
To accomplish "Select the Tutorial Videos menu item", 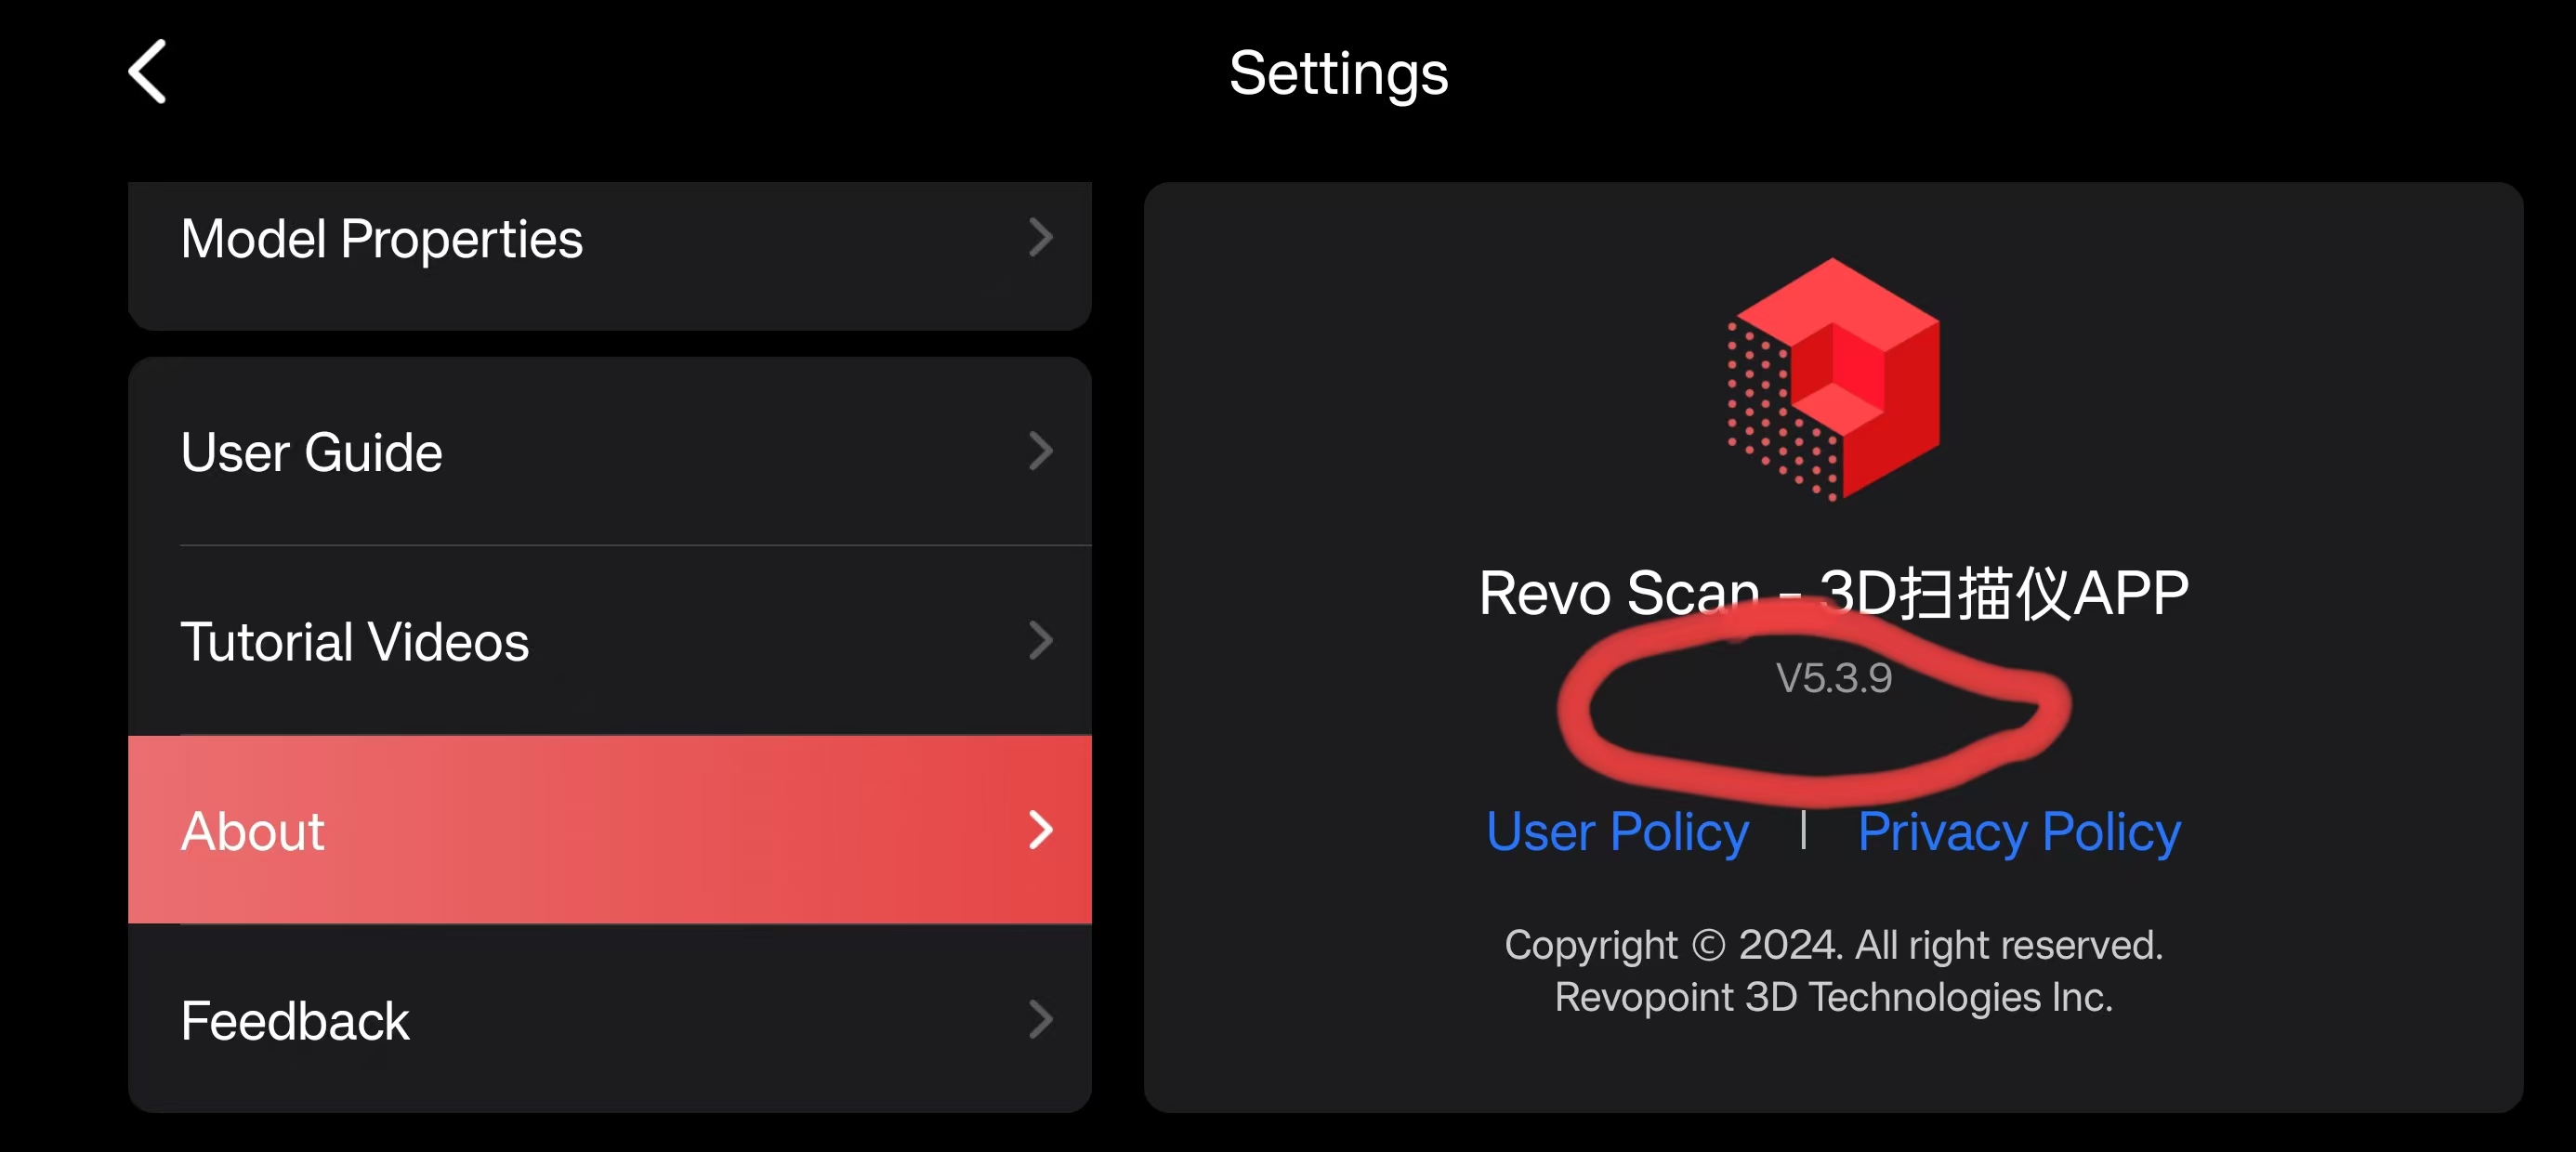I will coord(355,642).
